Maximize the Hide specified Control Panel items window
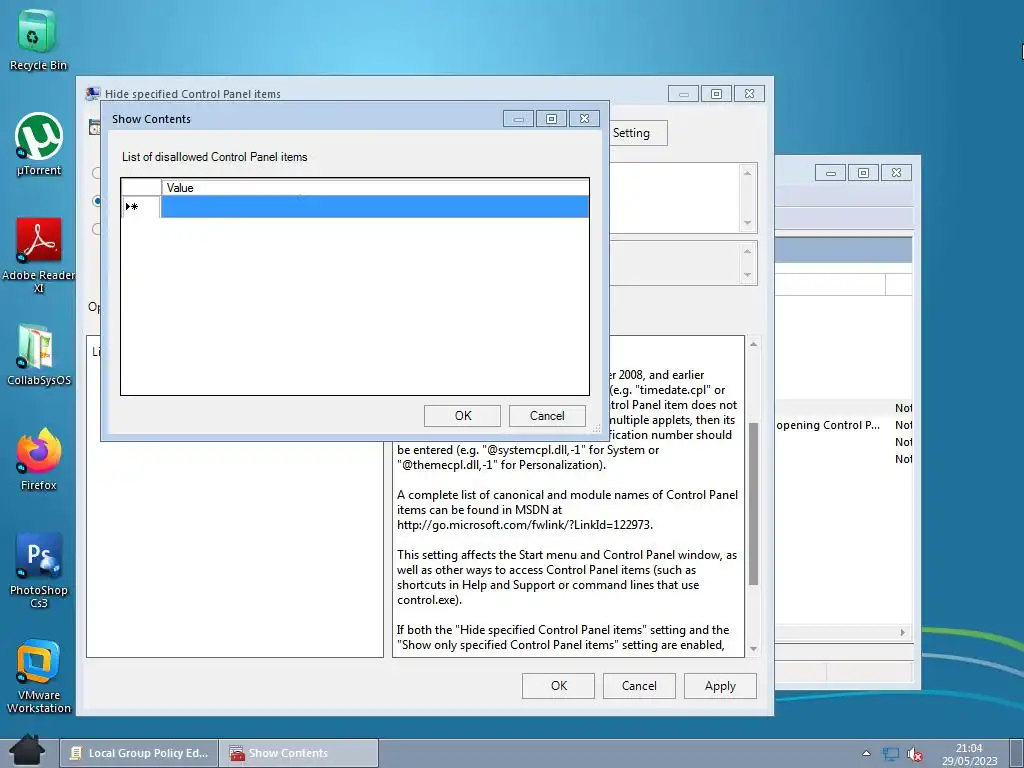1024x768 pixels. (716, 94)
